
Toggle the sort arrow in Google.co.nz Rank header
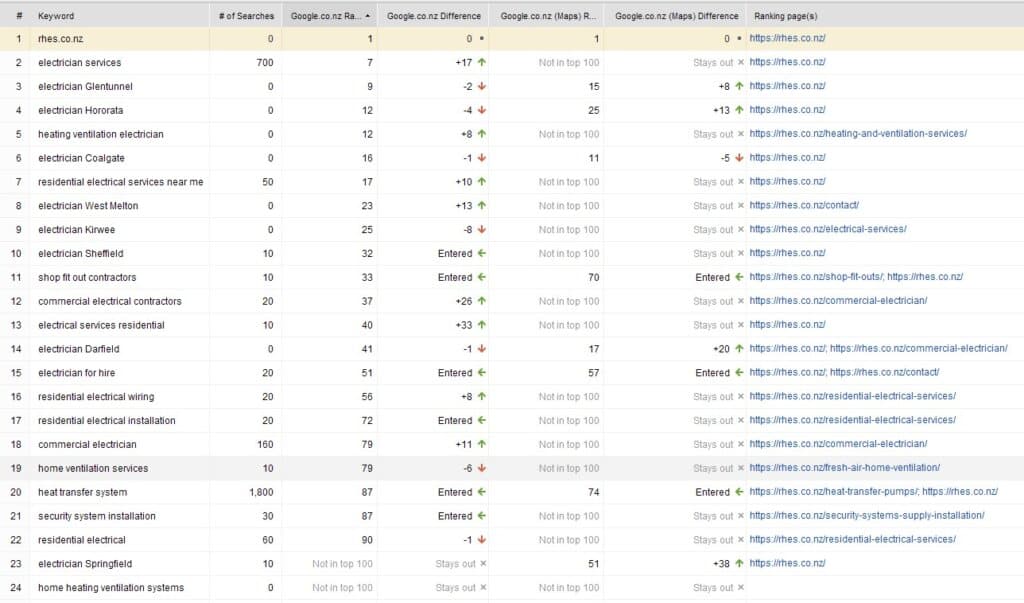pos(368,16)
